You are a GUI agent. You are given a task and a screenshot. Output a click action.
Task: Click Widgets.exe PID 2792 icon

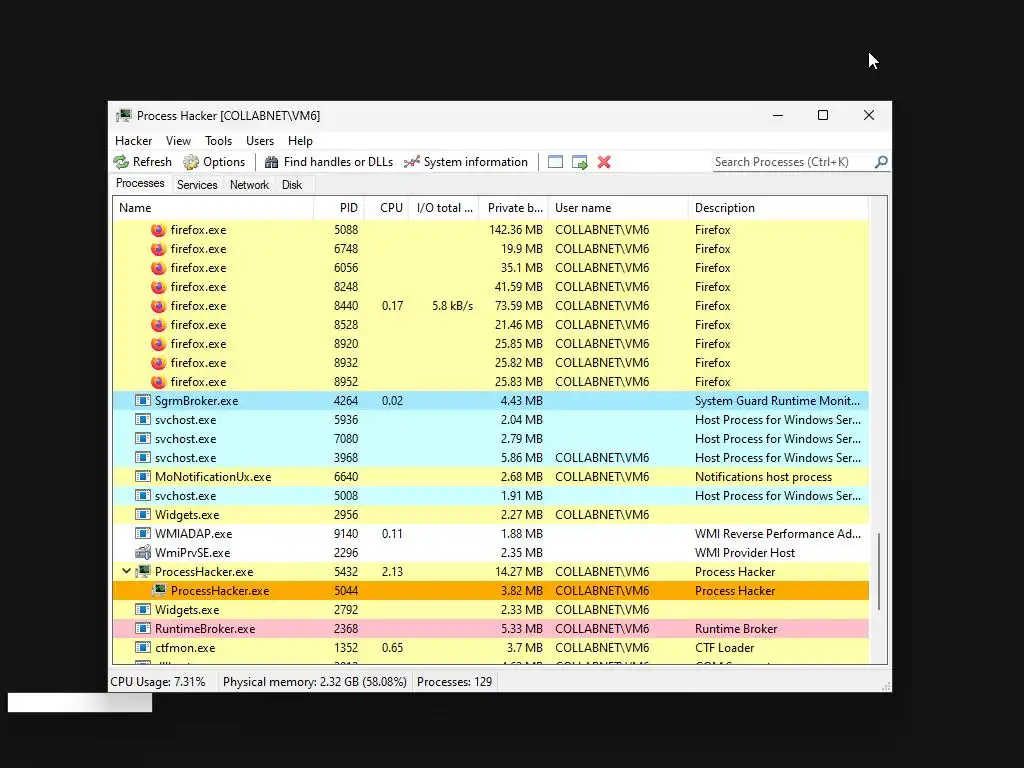(x=142, y=609)
